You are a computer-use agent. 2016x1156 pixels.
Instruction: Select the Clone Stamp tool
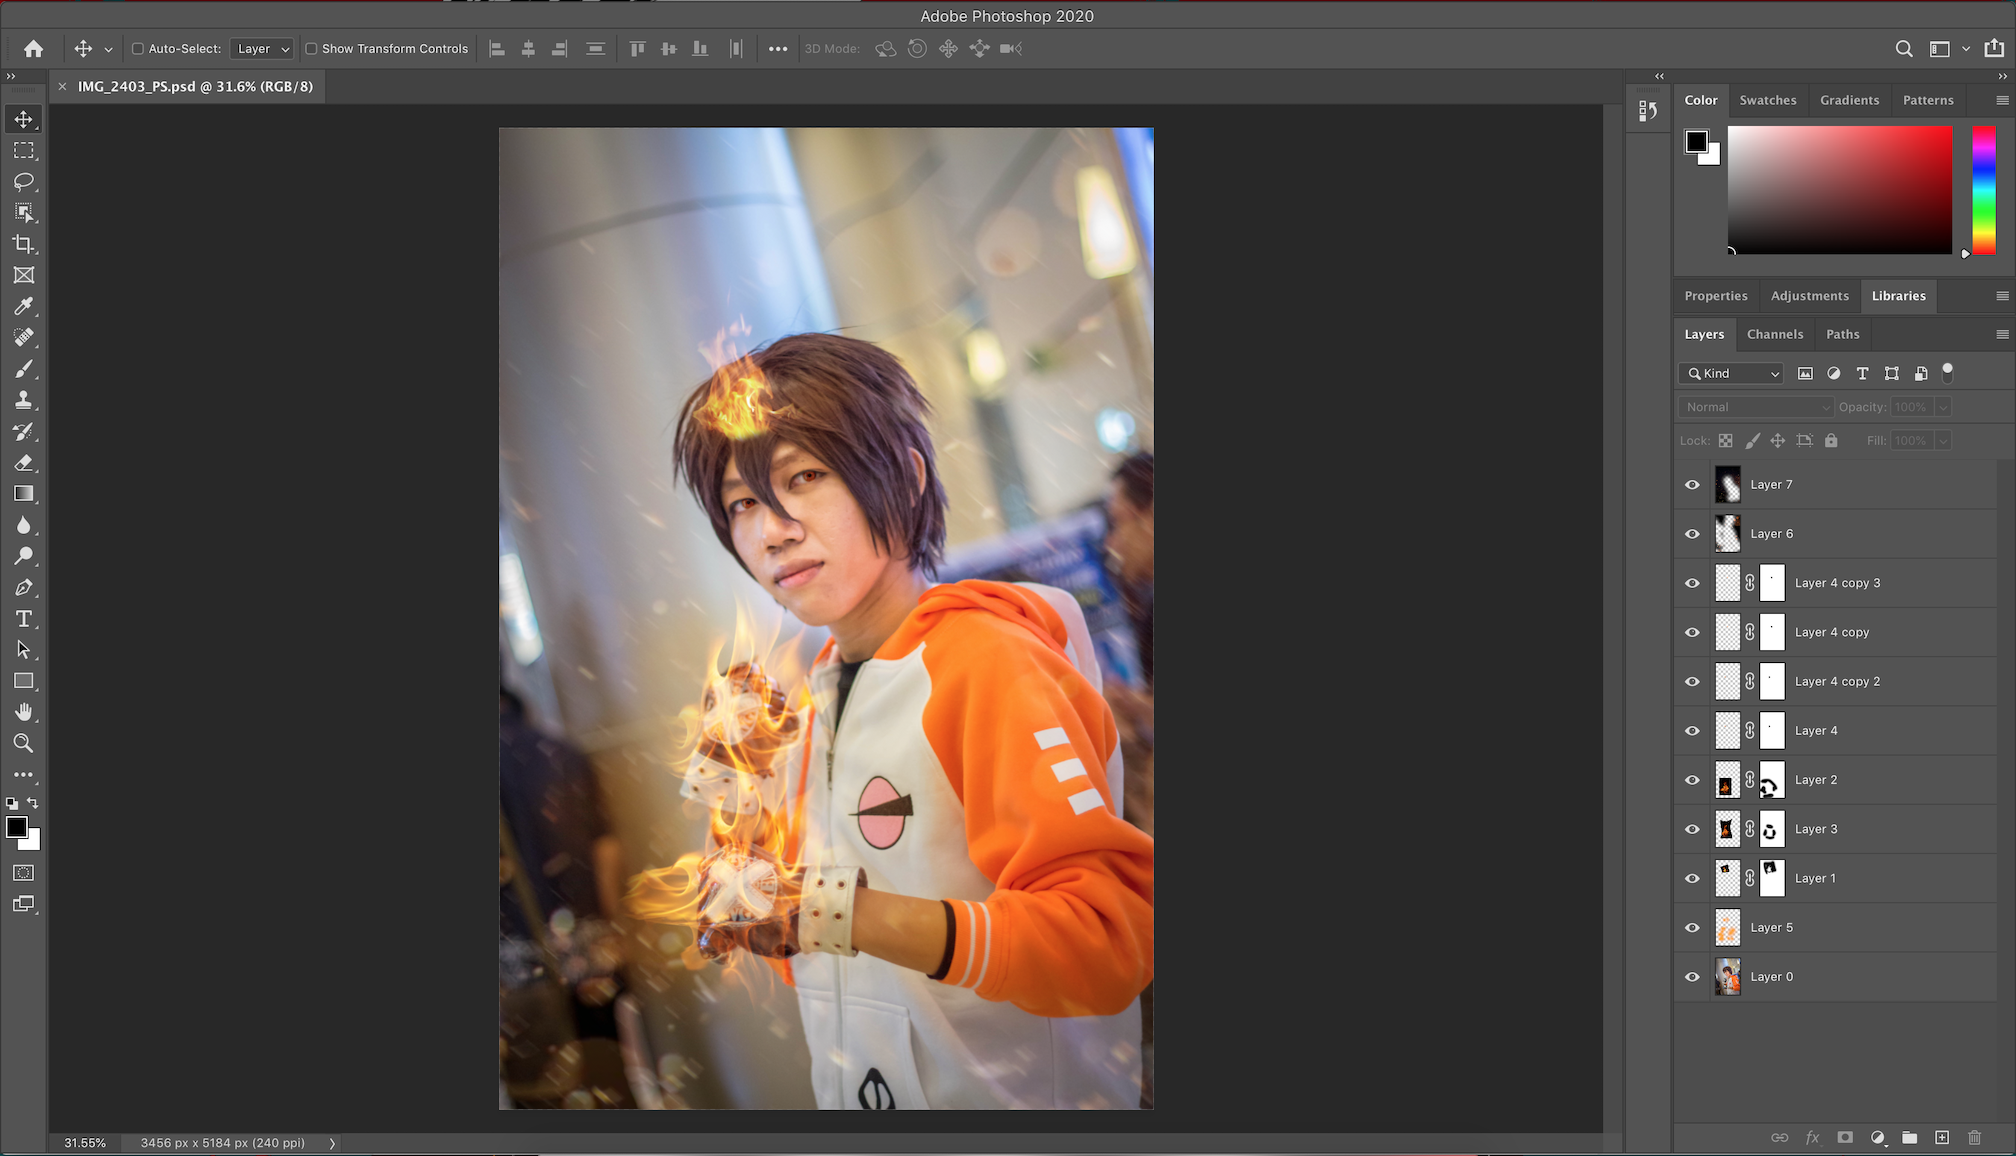24,400
